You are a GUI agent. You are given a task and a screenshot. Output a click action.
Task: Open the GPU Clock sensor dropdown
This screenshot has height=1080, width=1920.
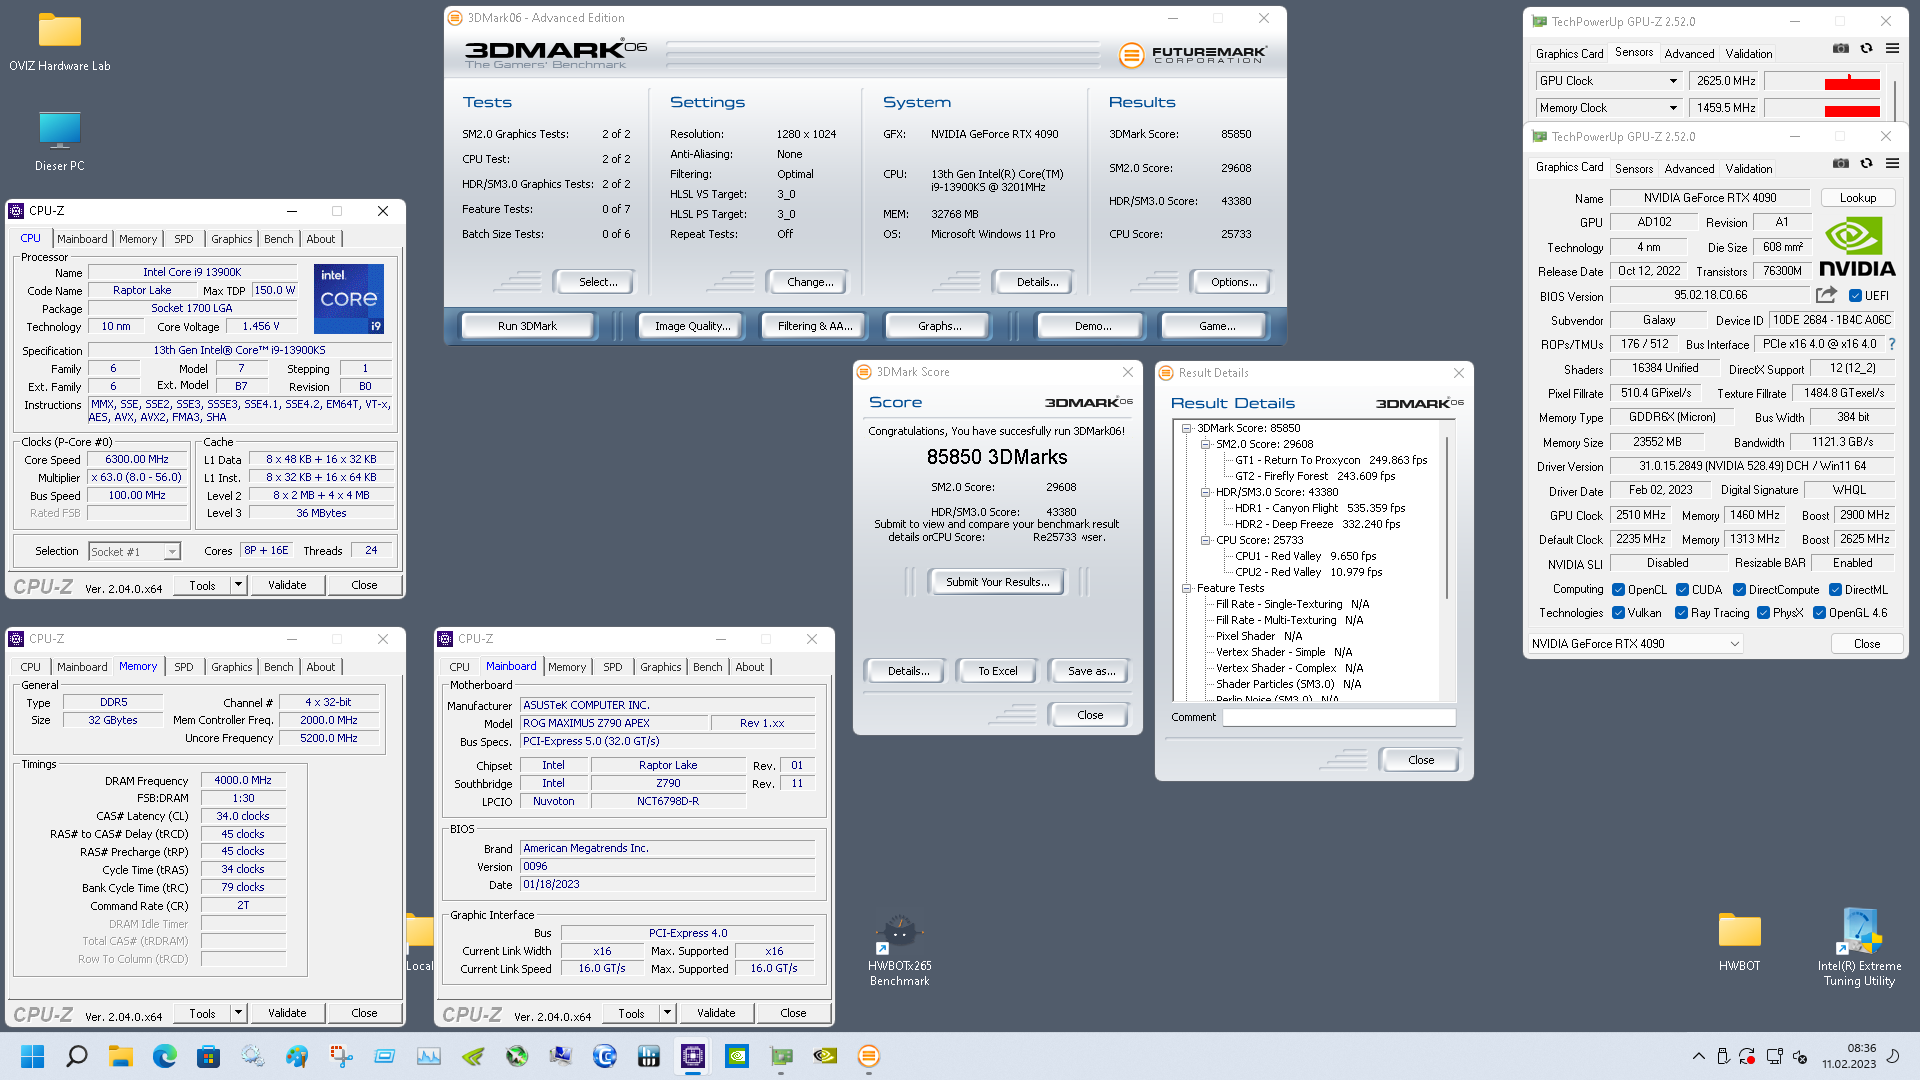coord(1672,81)
